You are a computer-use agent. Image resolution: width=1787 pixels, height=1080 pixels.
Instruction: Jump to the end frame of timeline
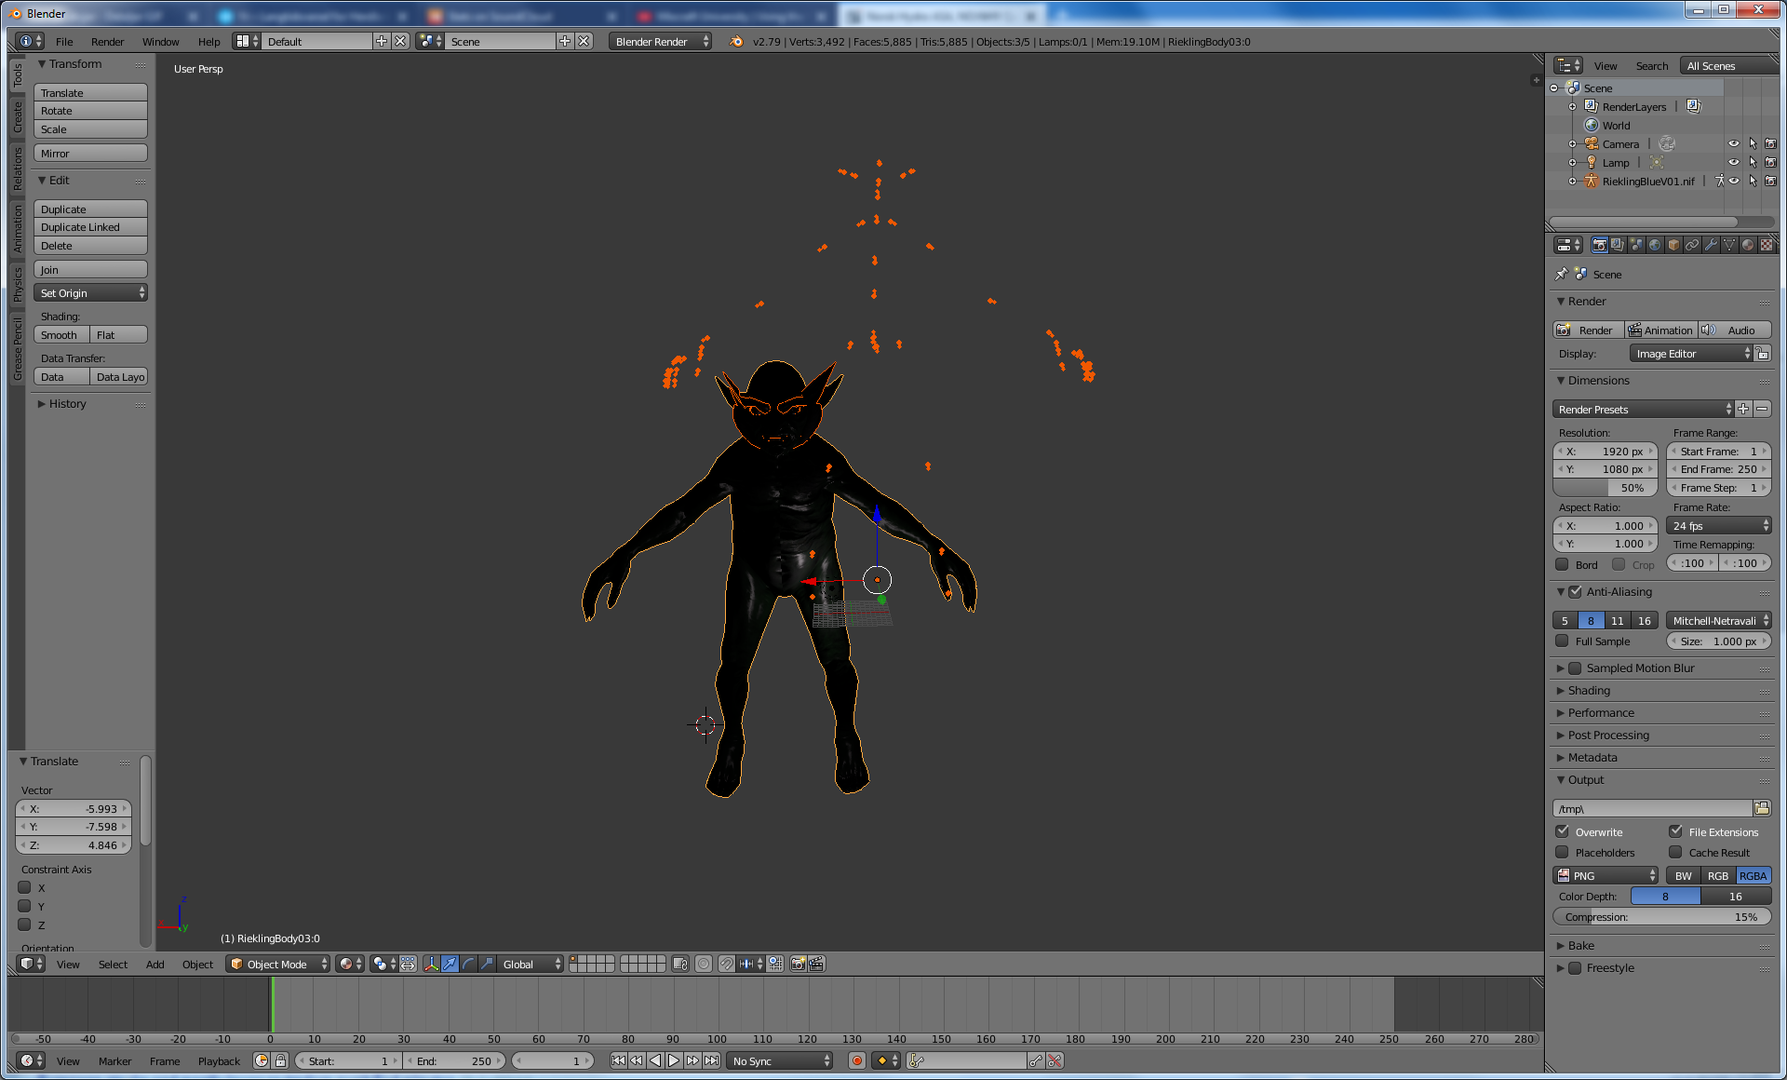point(711,1061)
